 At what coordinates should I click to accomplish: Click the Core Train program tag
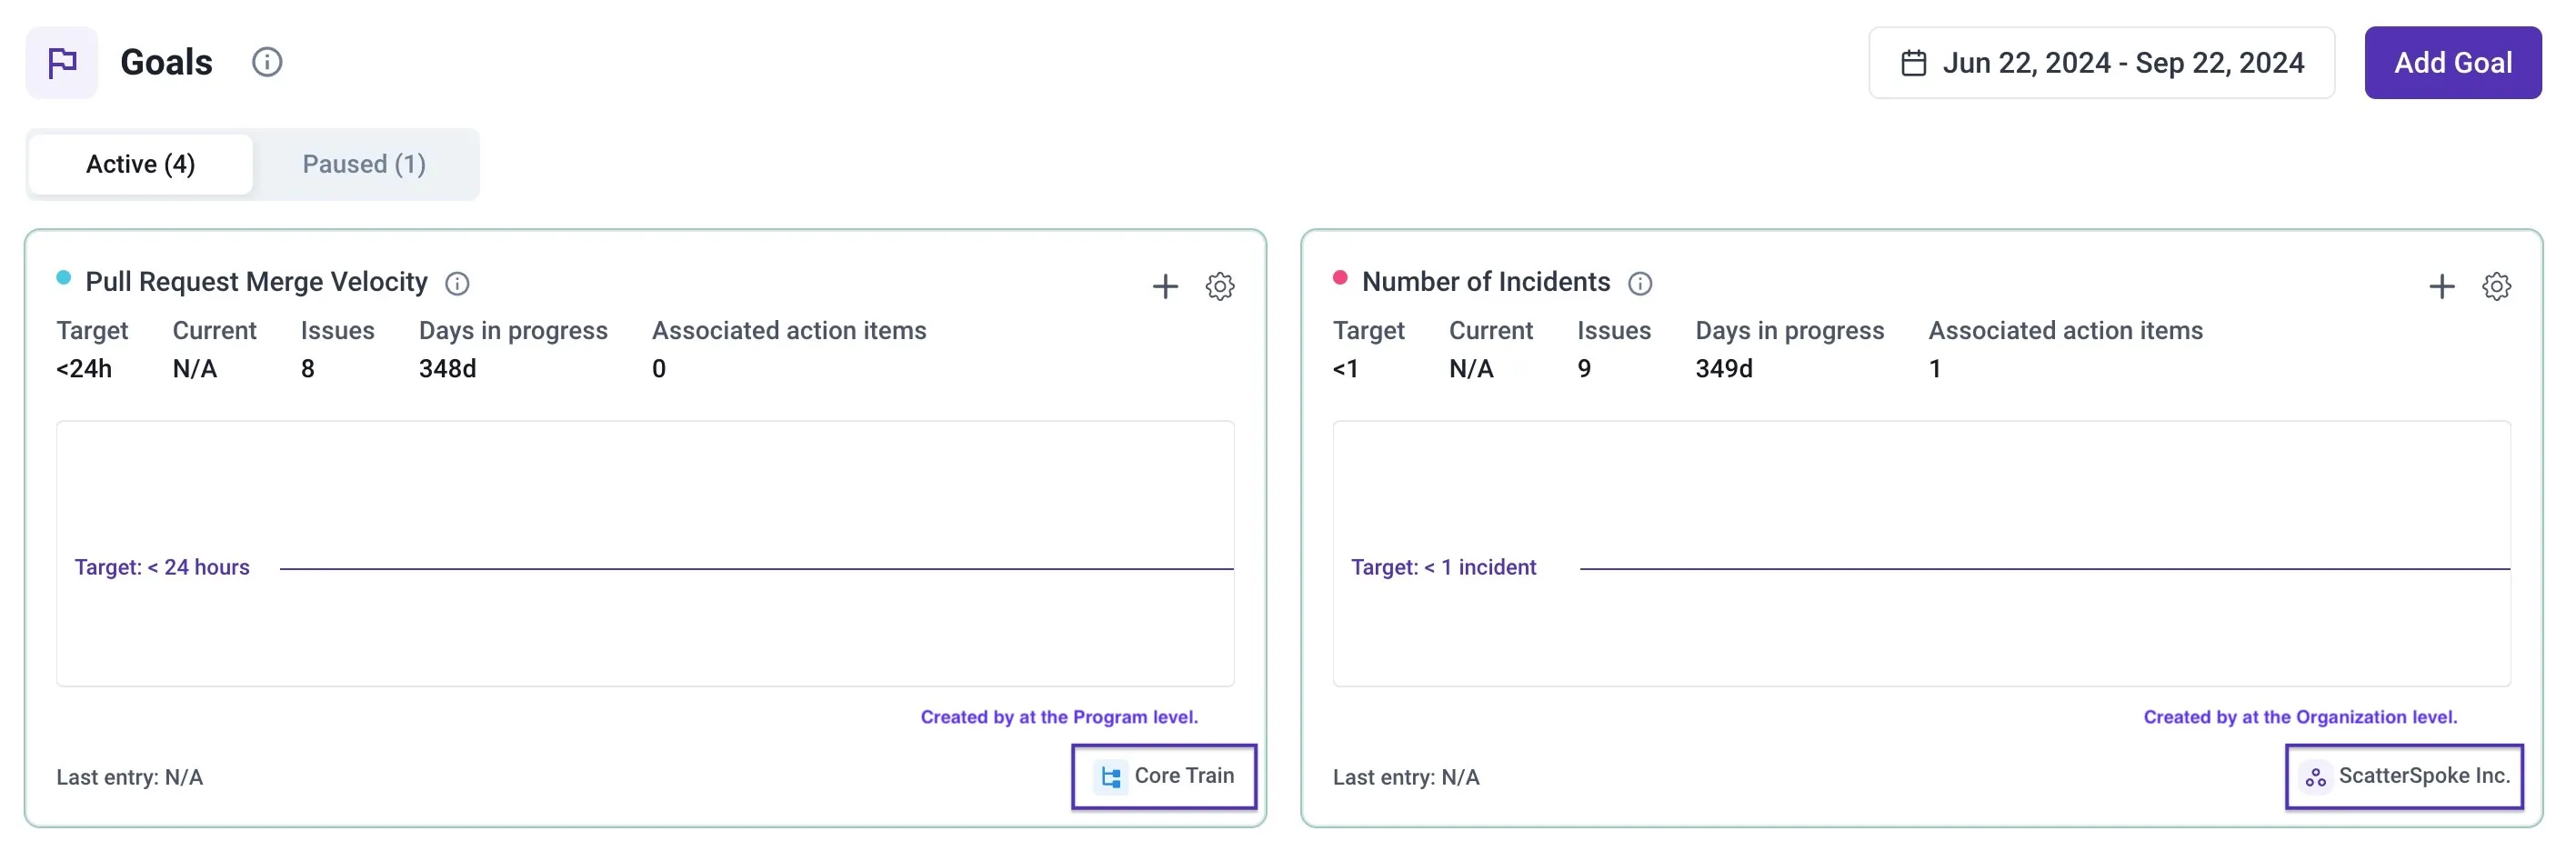coord(1164,776)
